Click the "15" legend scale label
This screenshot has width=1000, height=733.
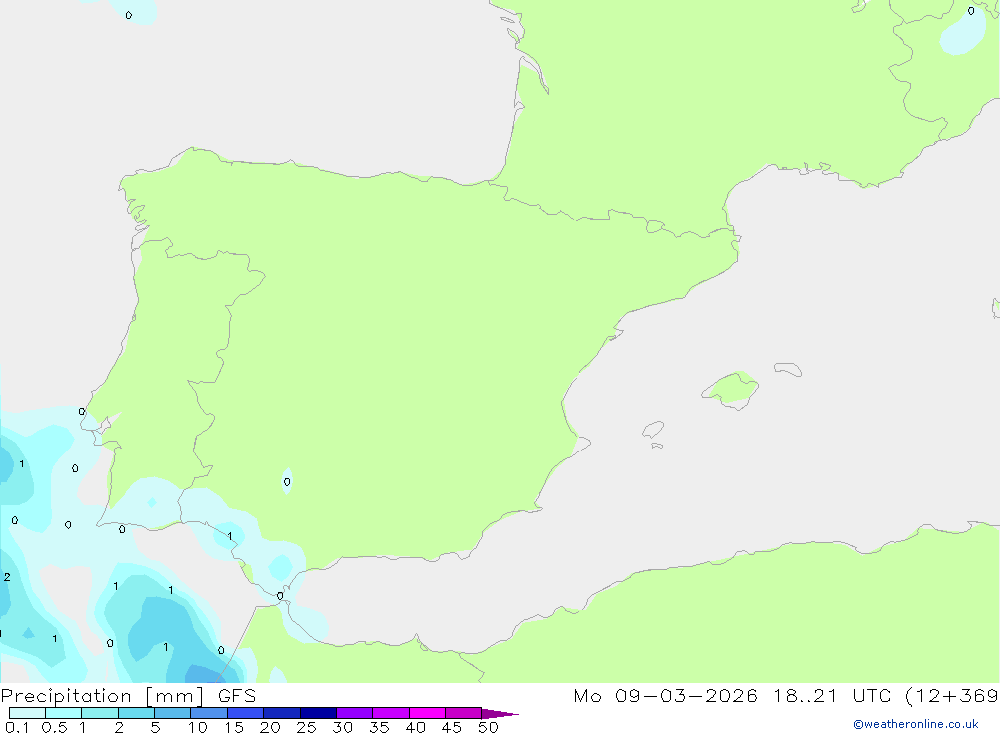click(x=234, y=727)
